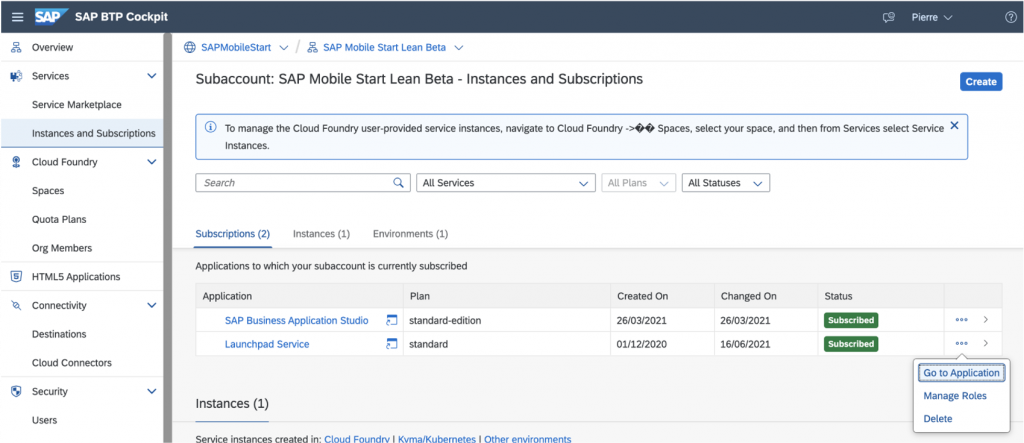The width and height of the screenshot is (1024, 443).
Task: Show details arrow for SAP Business Application Studio
Action: [x=985, y=320]
